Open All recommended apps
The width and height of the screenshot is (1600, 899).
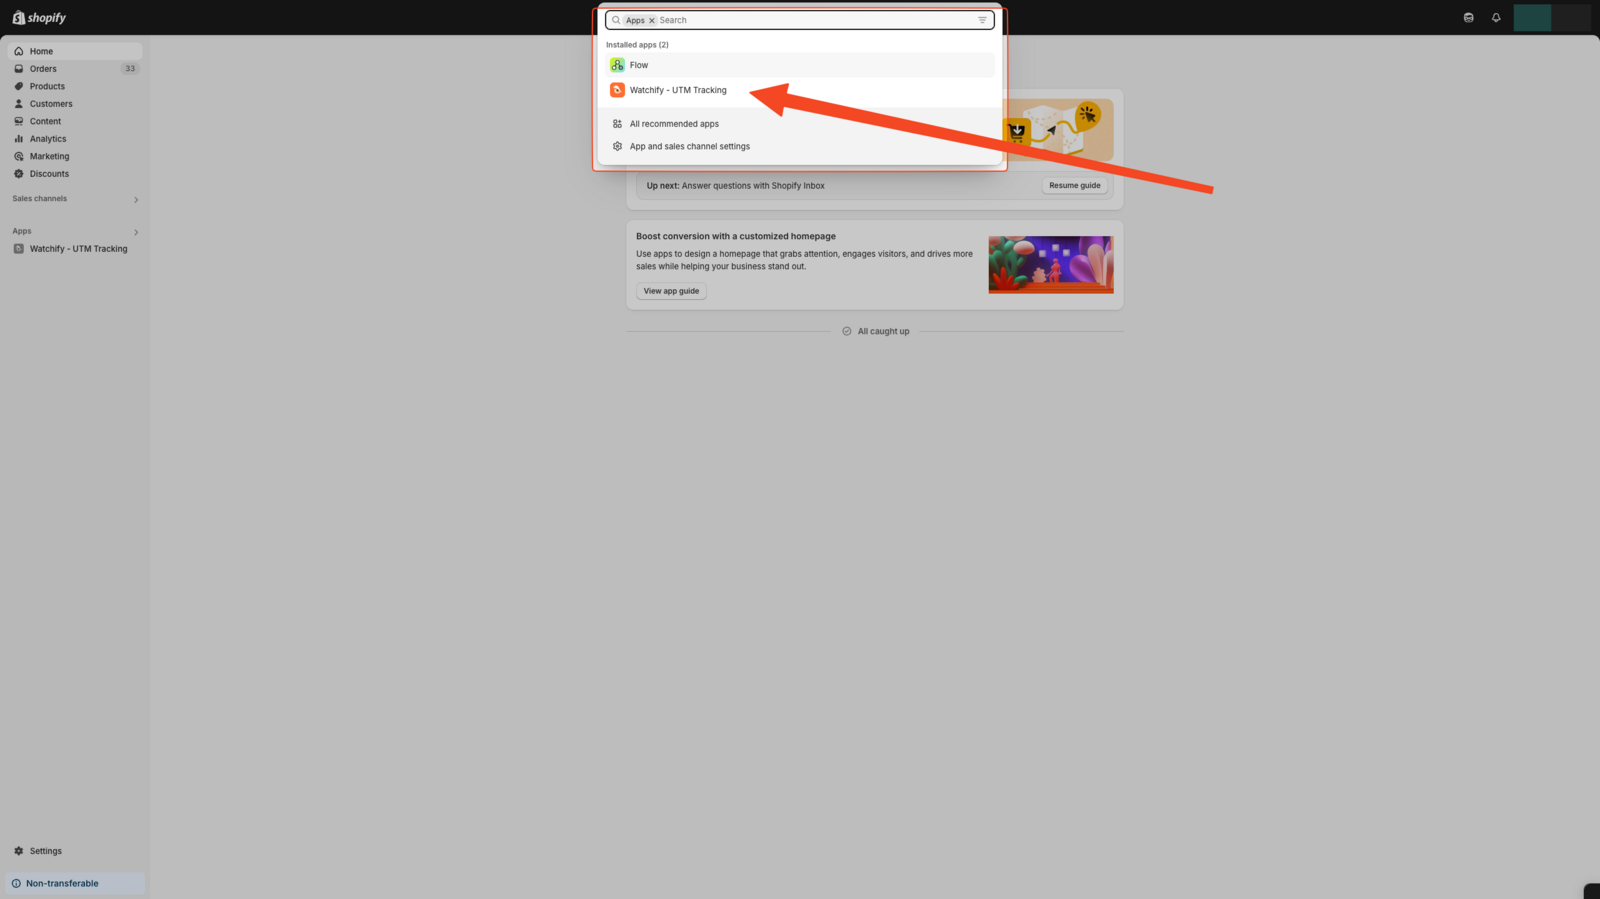[674, 124]
